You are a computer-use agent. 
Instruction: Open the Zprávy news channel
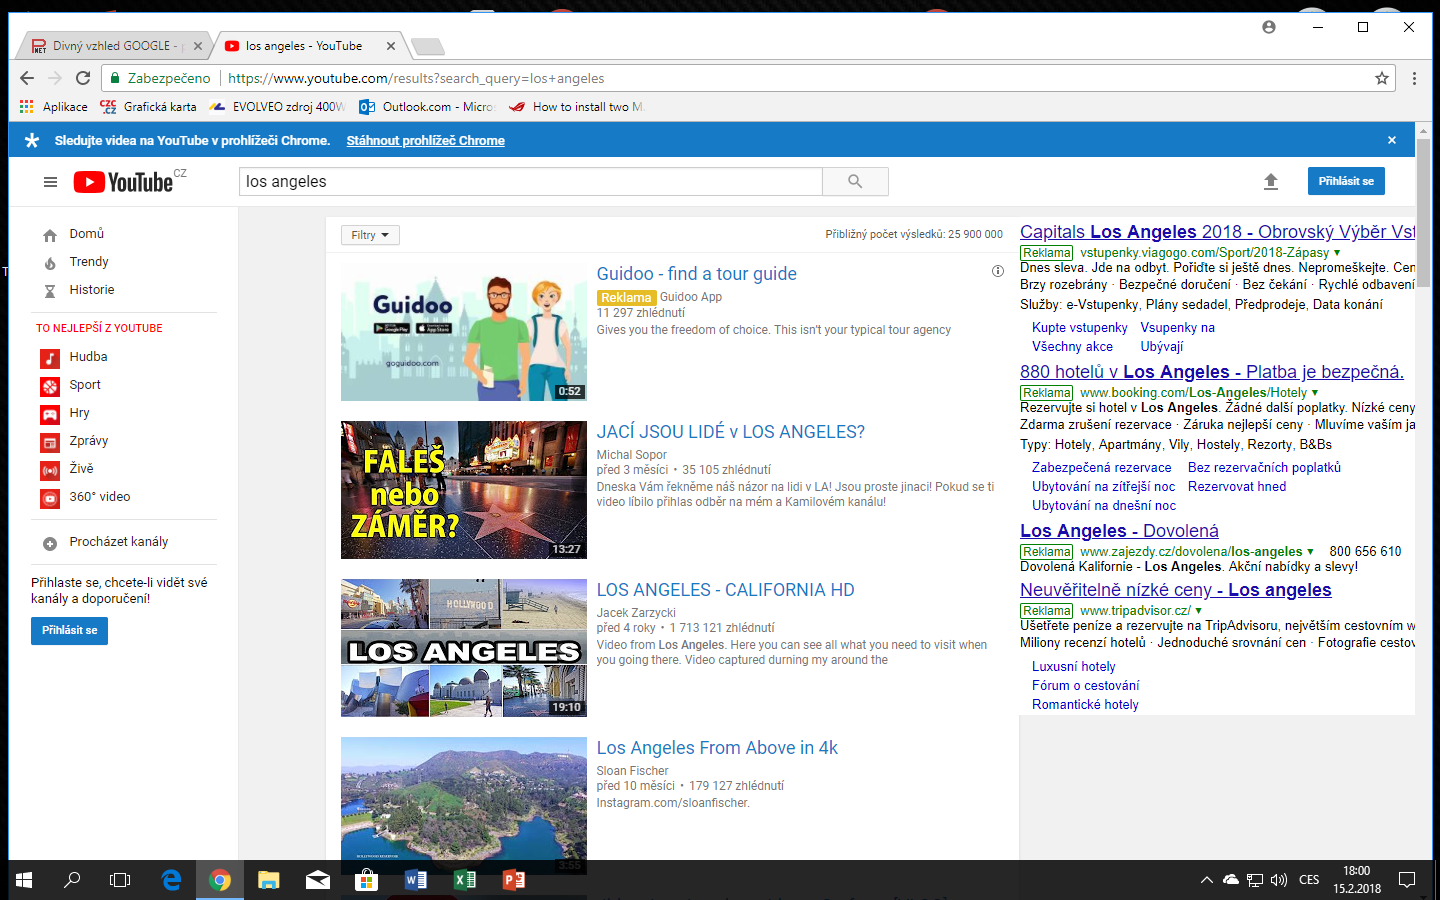pyautogui.click(x=89, y=441)
